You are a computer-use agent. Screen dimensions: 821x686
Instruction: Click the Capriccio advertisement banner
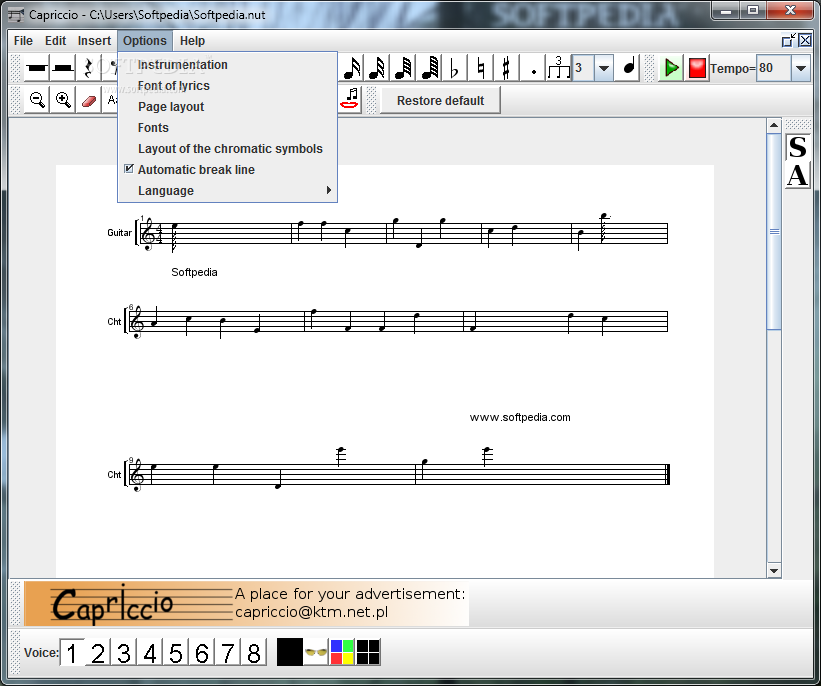(247, 603)
